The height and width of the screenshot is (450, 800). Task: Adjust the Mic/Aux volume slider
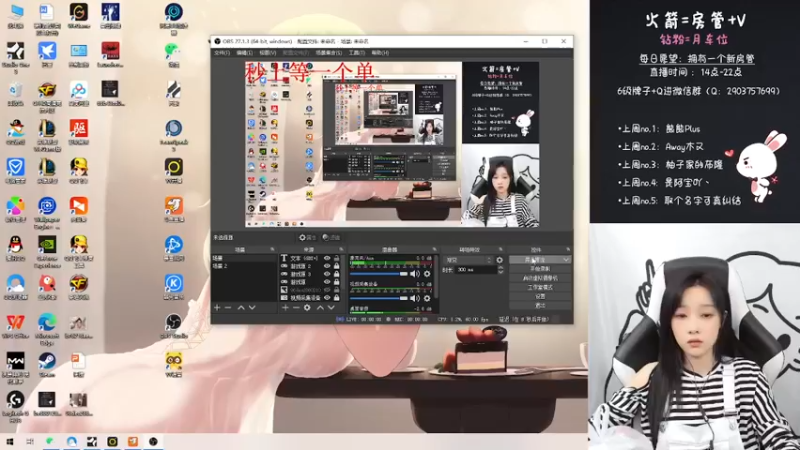[x=379, y=274]
